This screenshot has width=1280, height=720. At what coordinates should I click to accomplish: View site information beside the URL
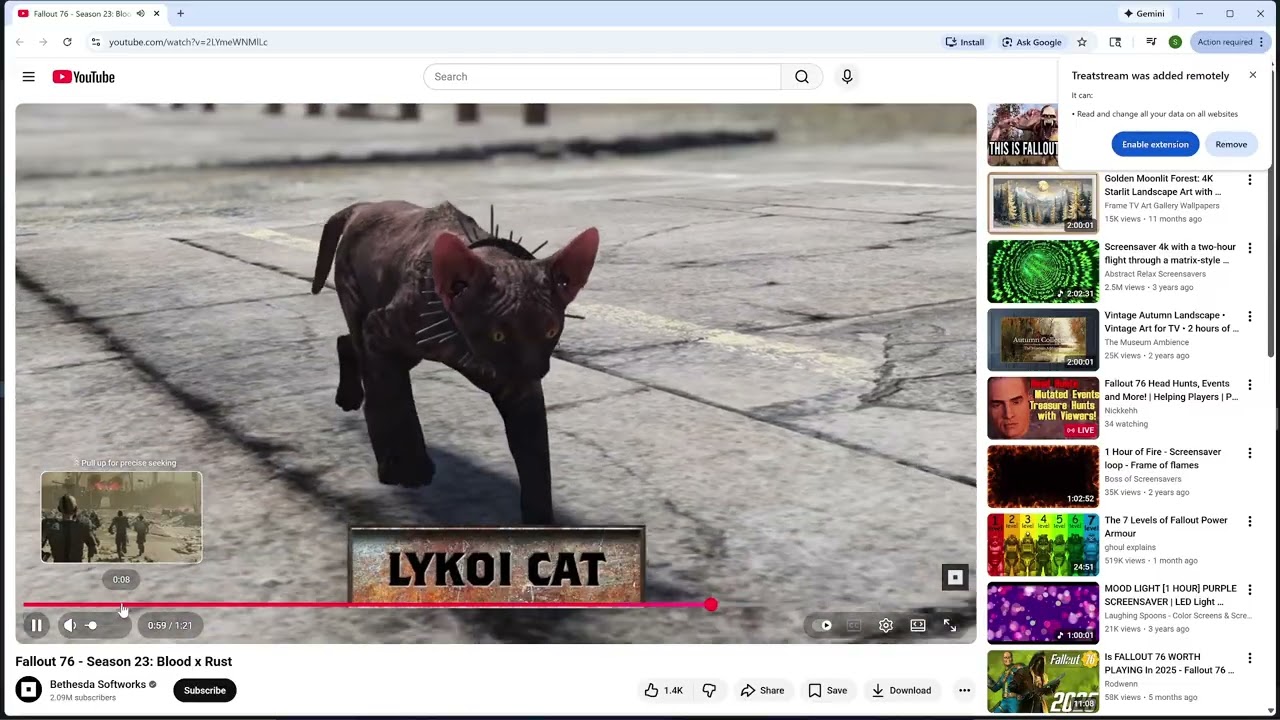pos(95,42)
